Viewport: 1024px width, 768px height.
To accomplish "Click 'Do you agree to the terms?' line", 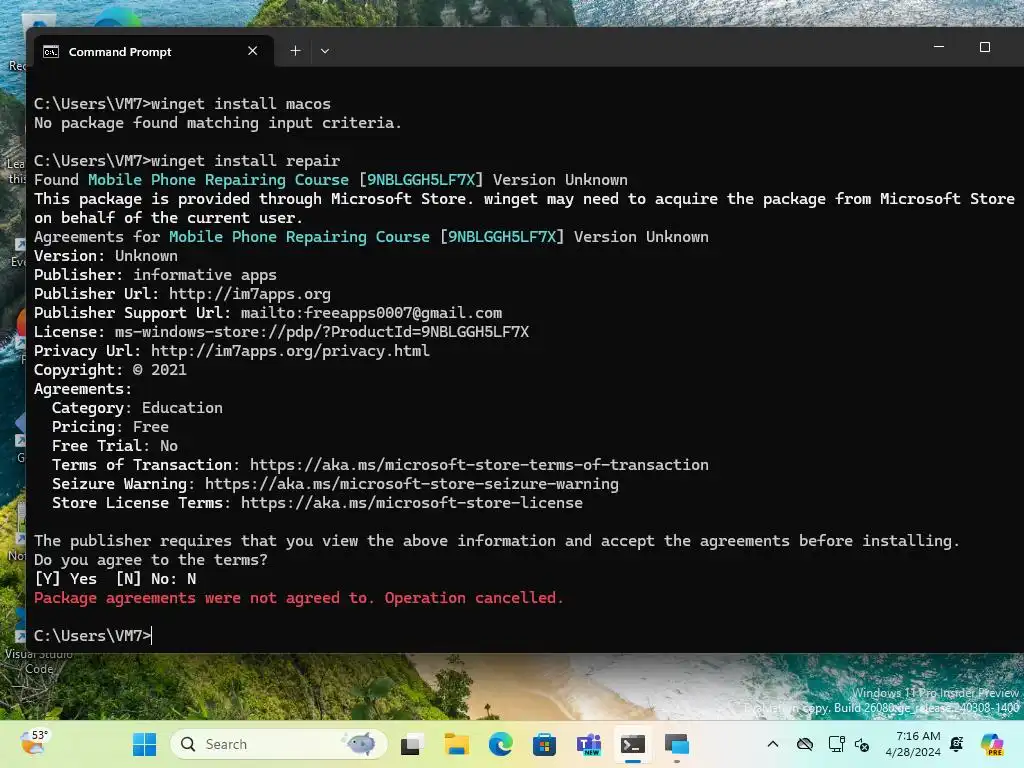I will coord(151,560).
